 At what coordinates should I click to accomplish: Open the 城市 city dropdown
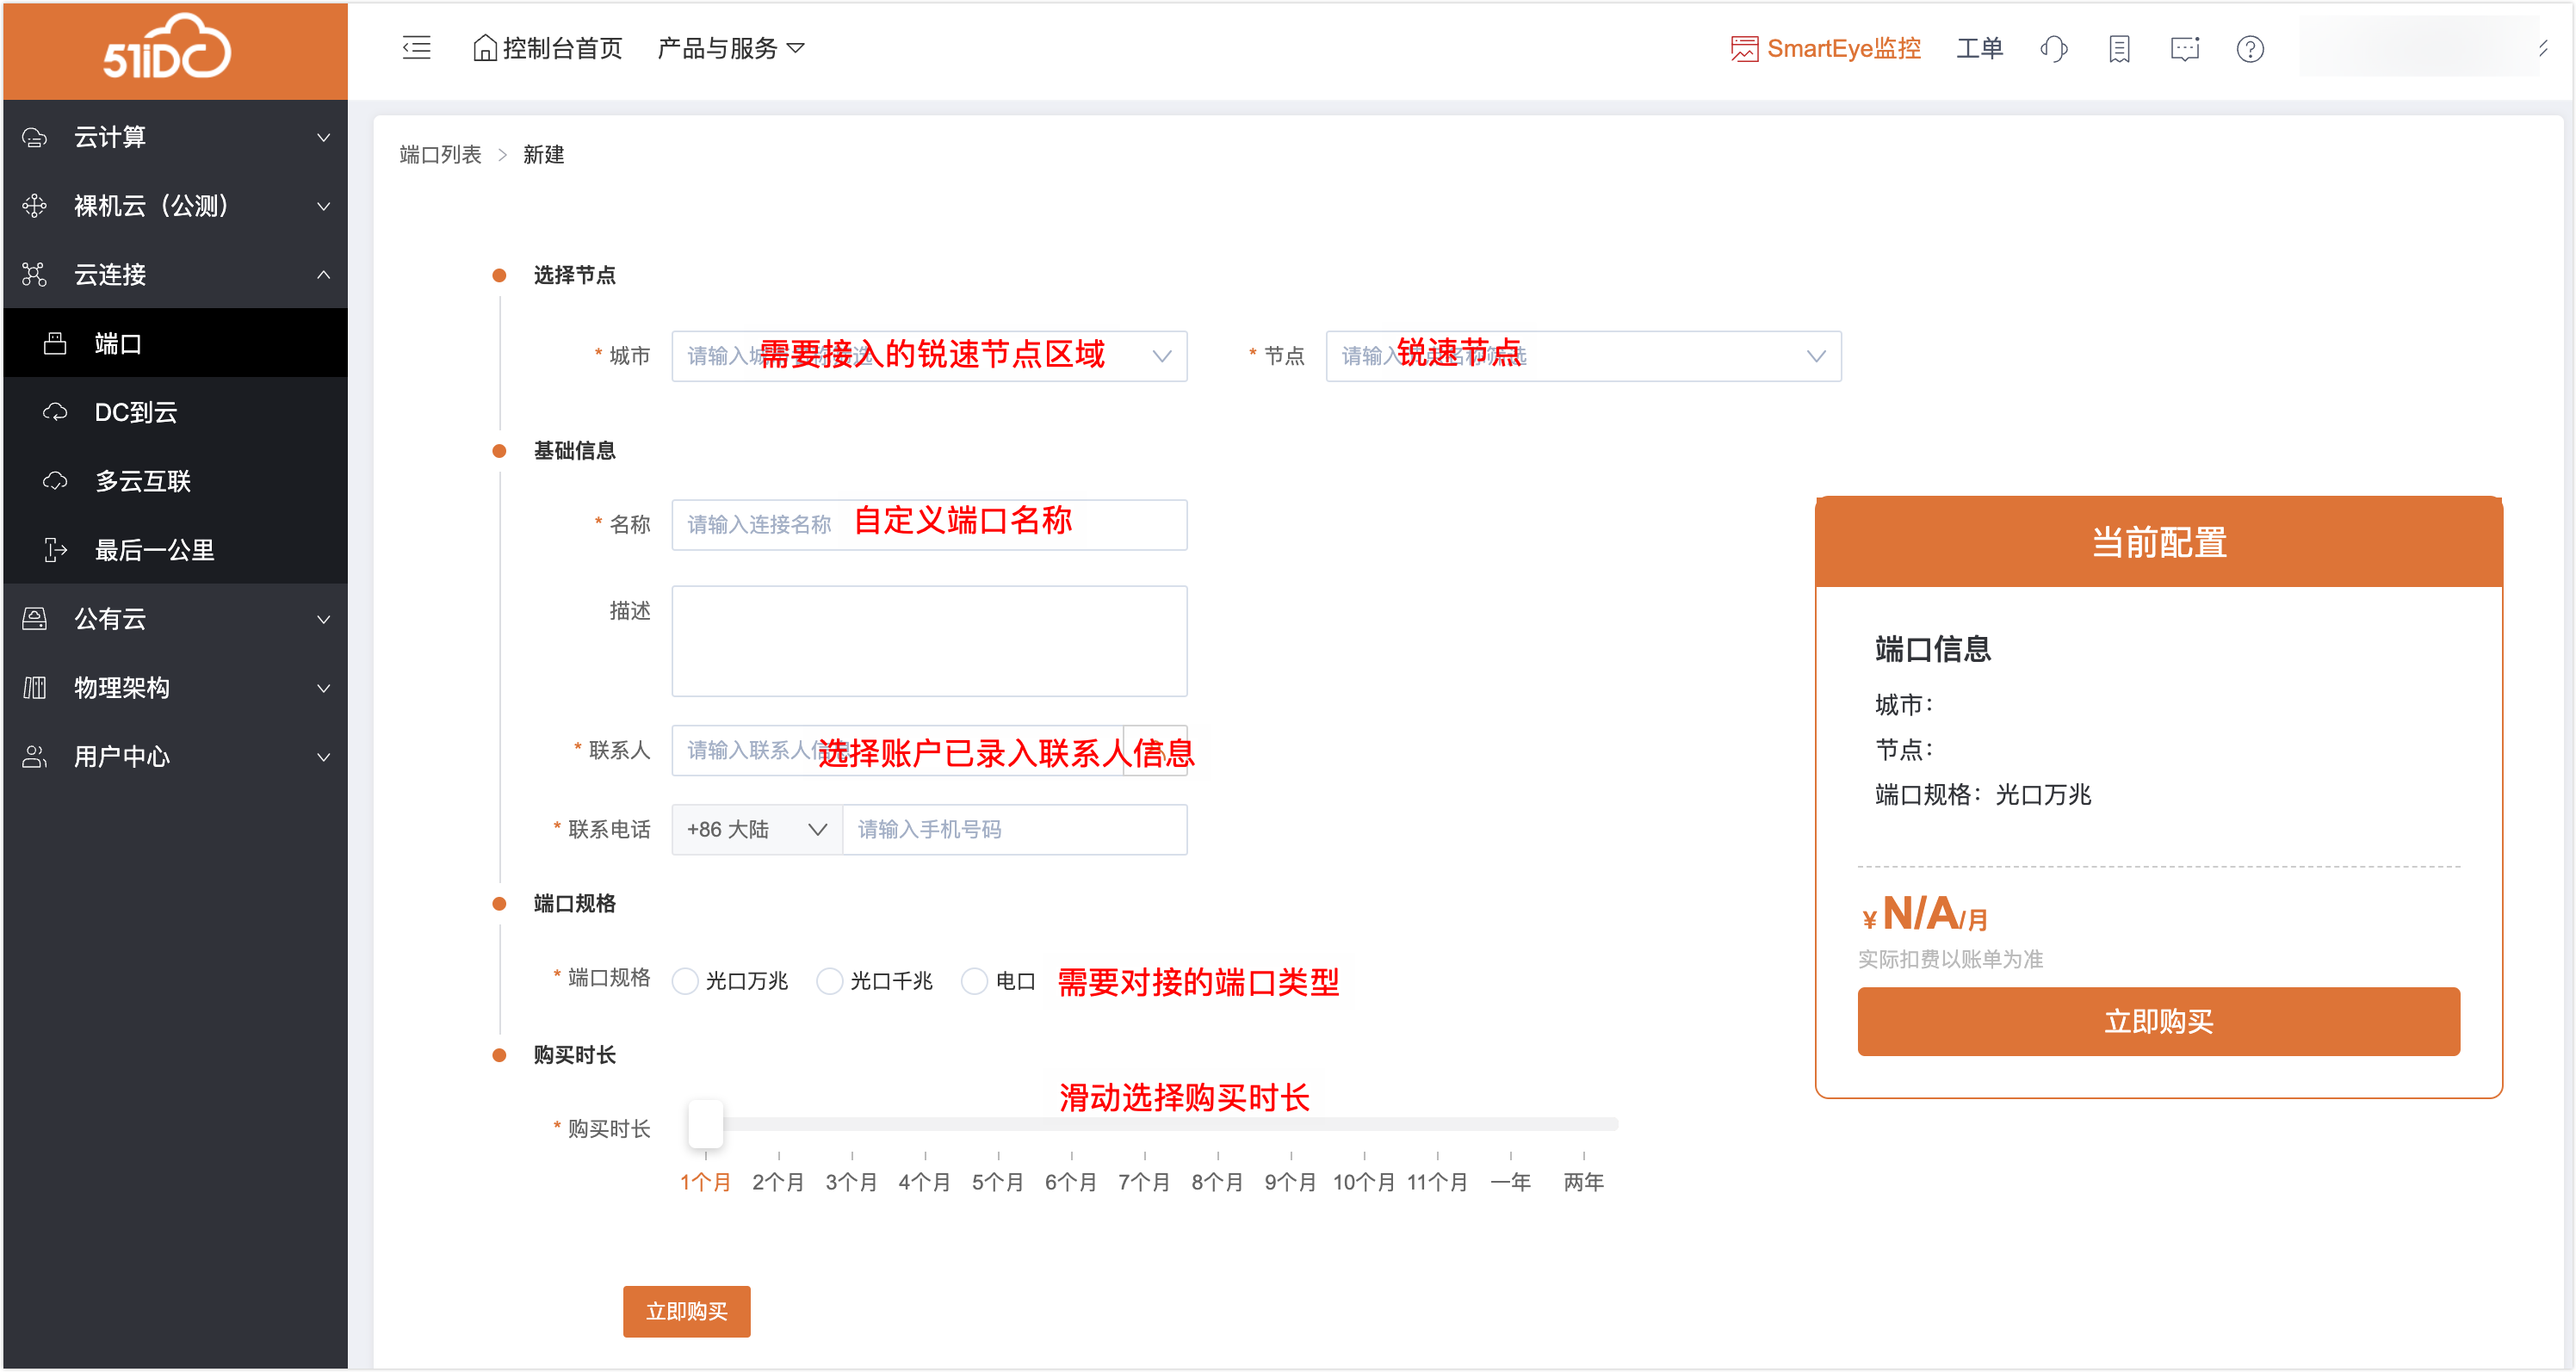coord(928,356)
